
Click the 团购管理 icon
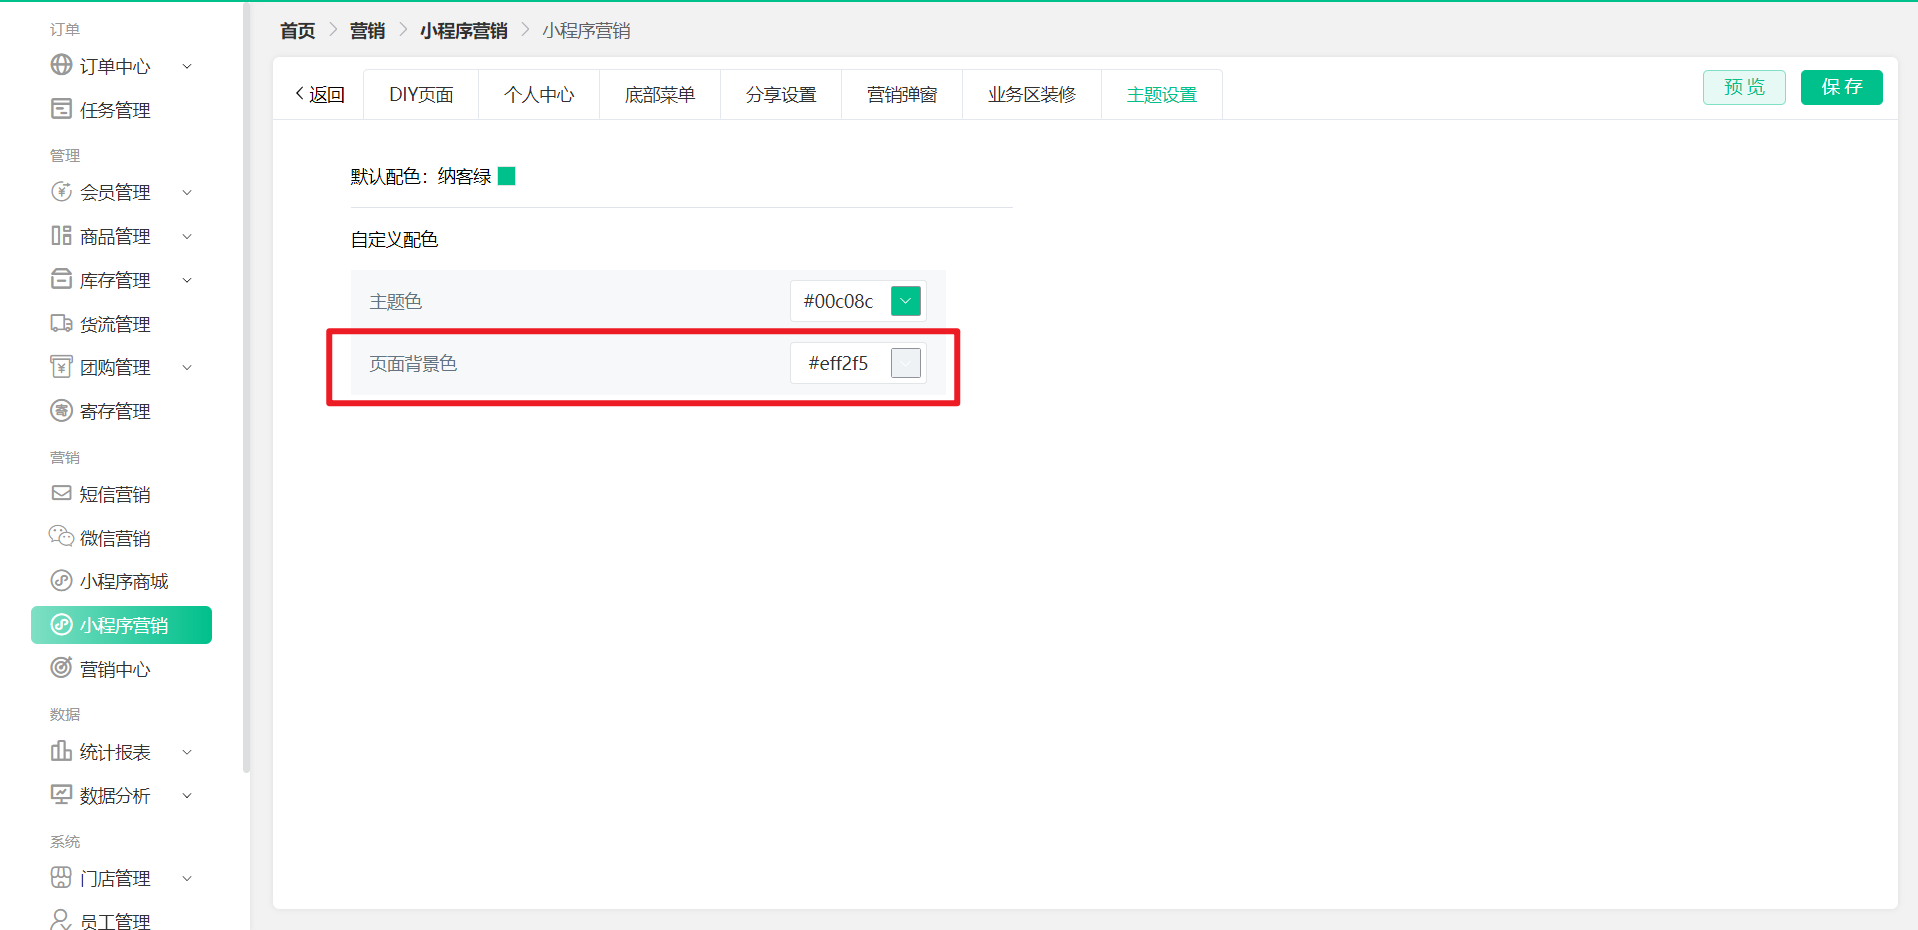(61, 366)
